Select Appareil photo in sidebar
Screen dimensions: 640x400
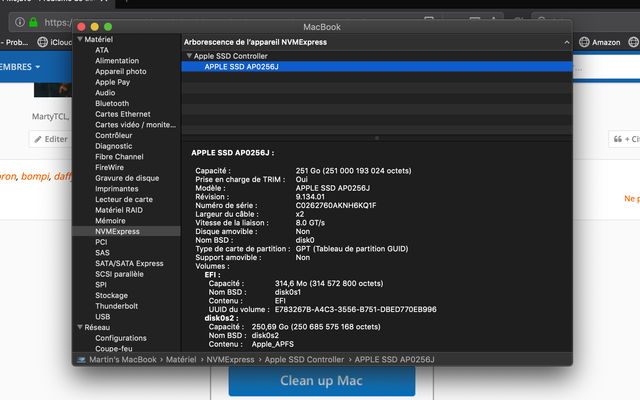click(x=121, y=71)
